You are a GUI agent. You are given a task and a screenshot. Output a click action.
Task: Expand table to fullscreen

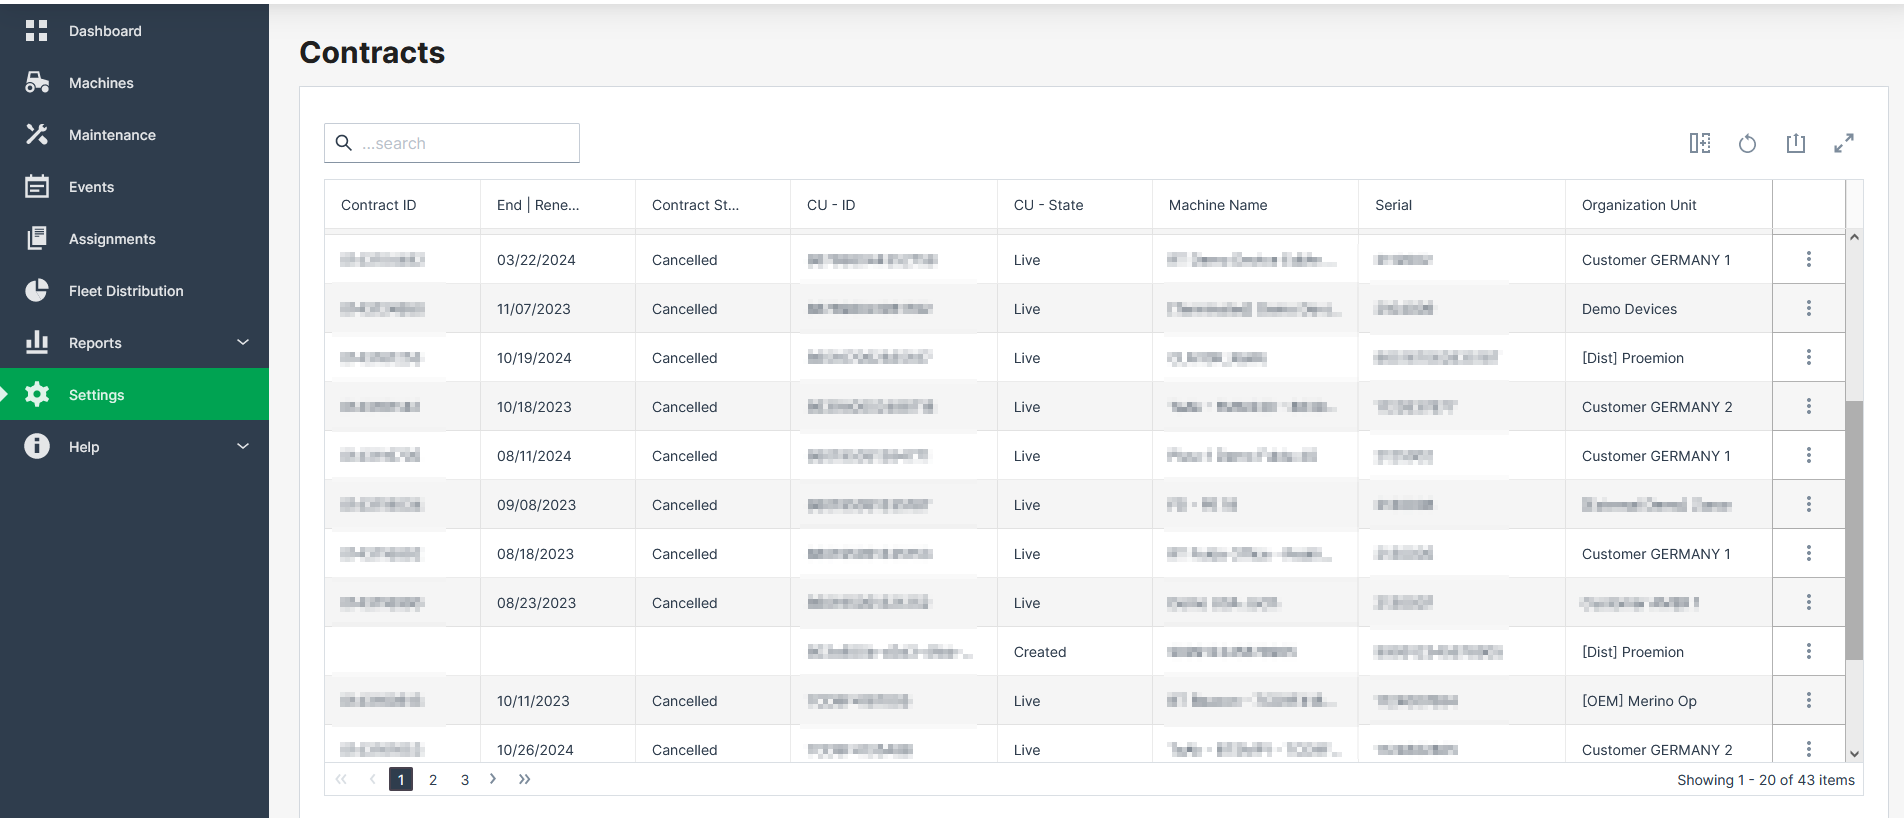1843,143
